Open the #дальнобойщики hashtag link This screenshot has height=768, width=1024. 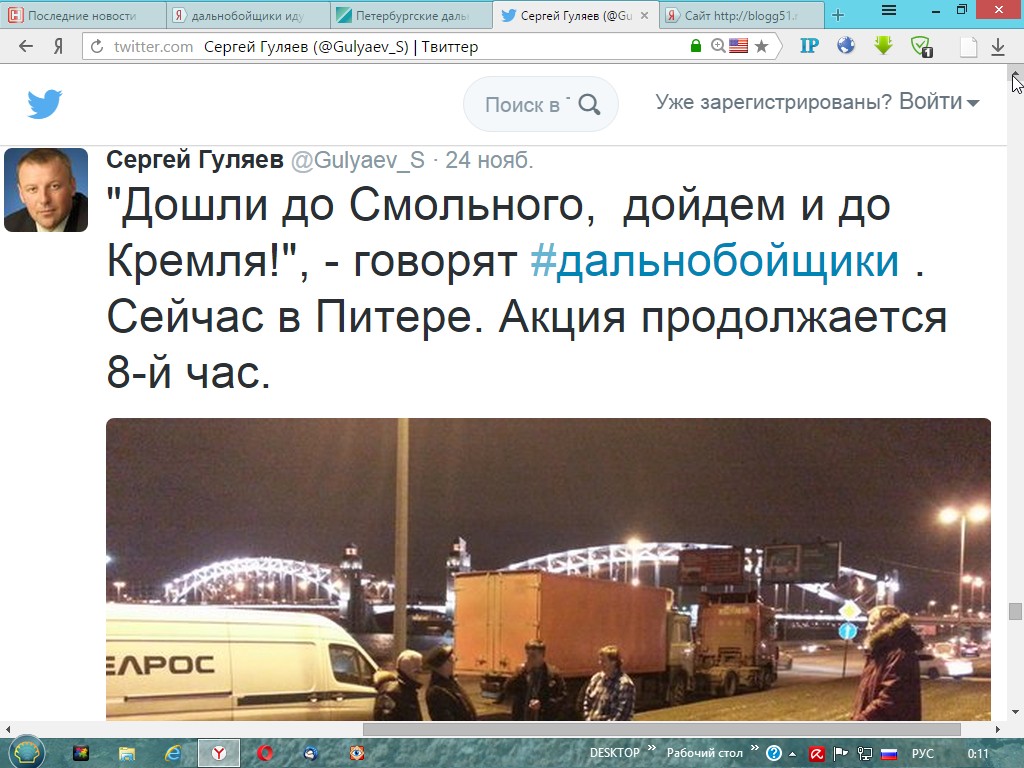tap(714, 261)
